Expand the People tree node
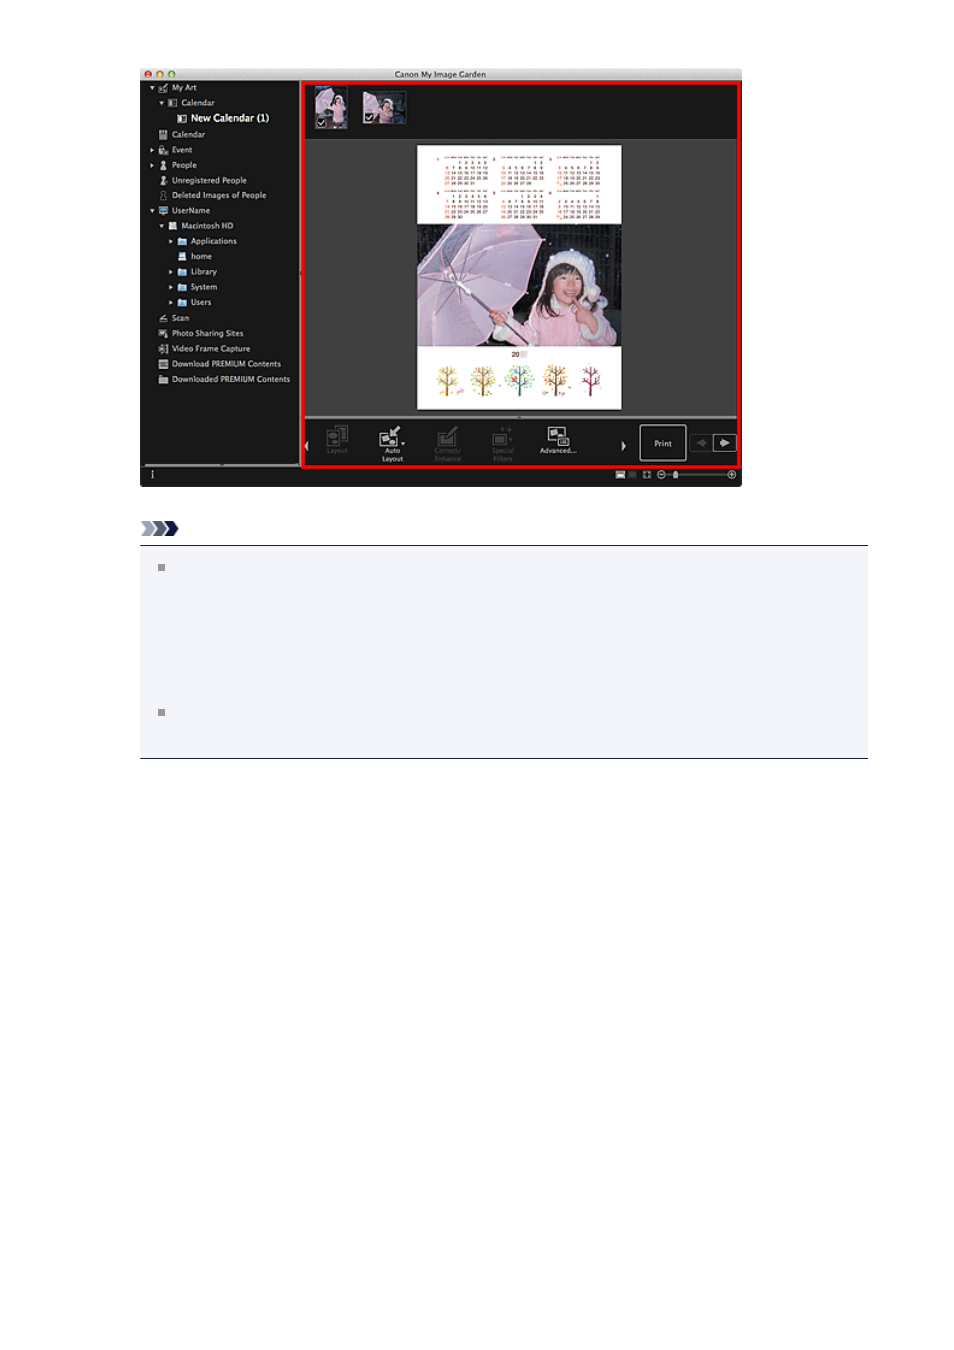Screen dimensions: 954x1350 (x=152, y=165)
